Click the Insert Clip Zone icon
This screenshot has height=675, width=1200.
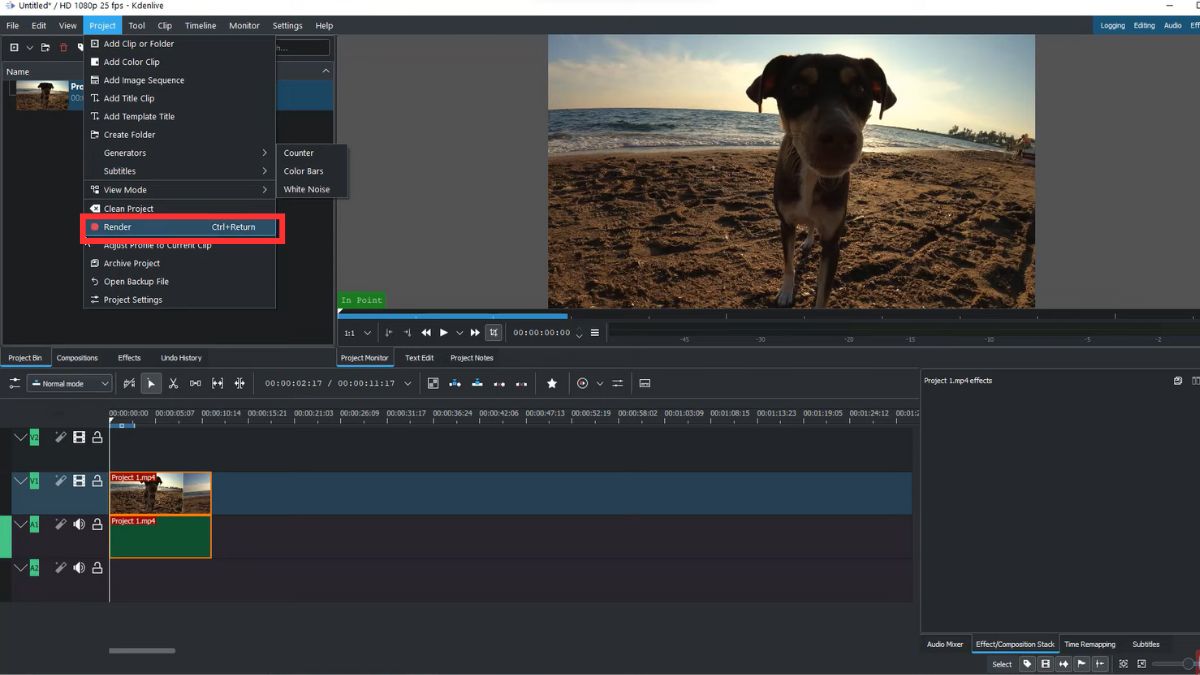tap(455, 383)
